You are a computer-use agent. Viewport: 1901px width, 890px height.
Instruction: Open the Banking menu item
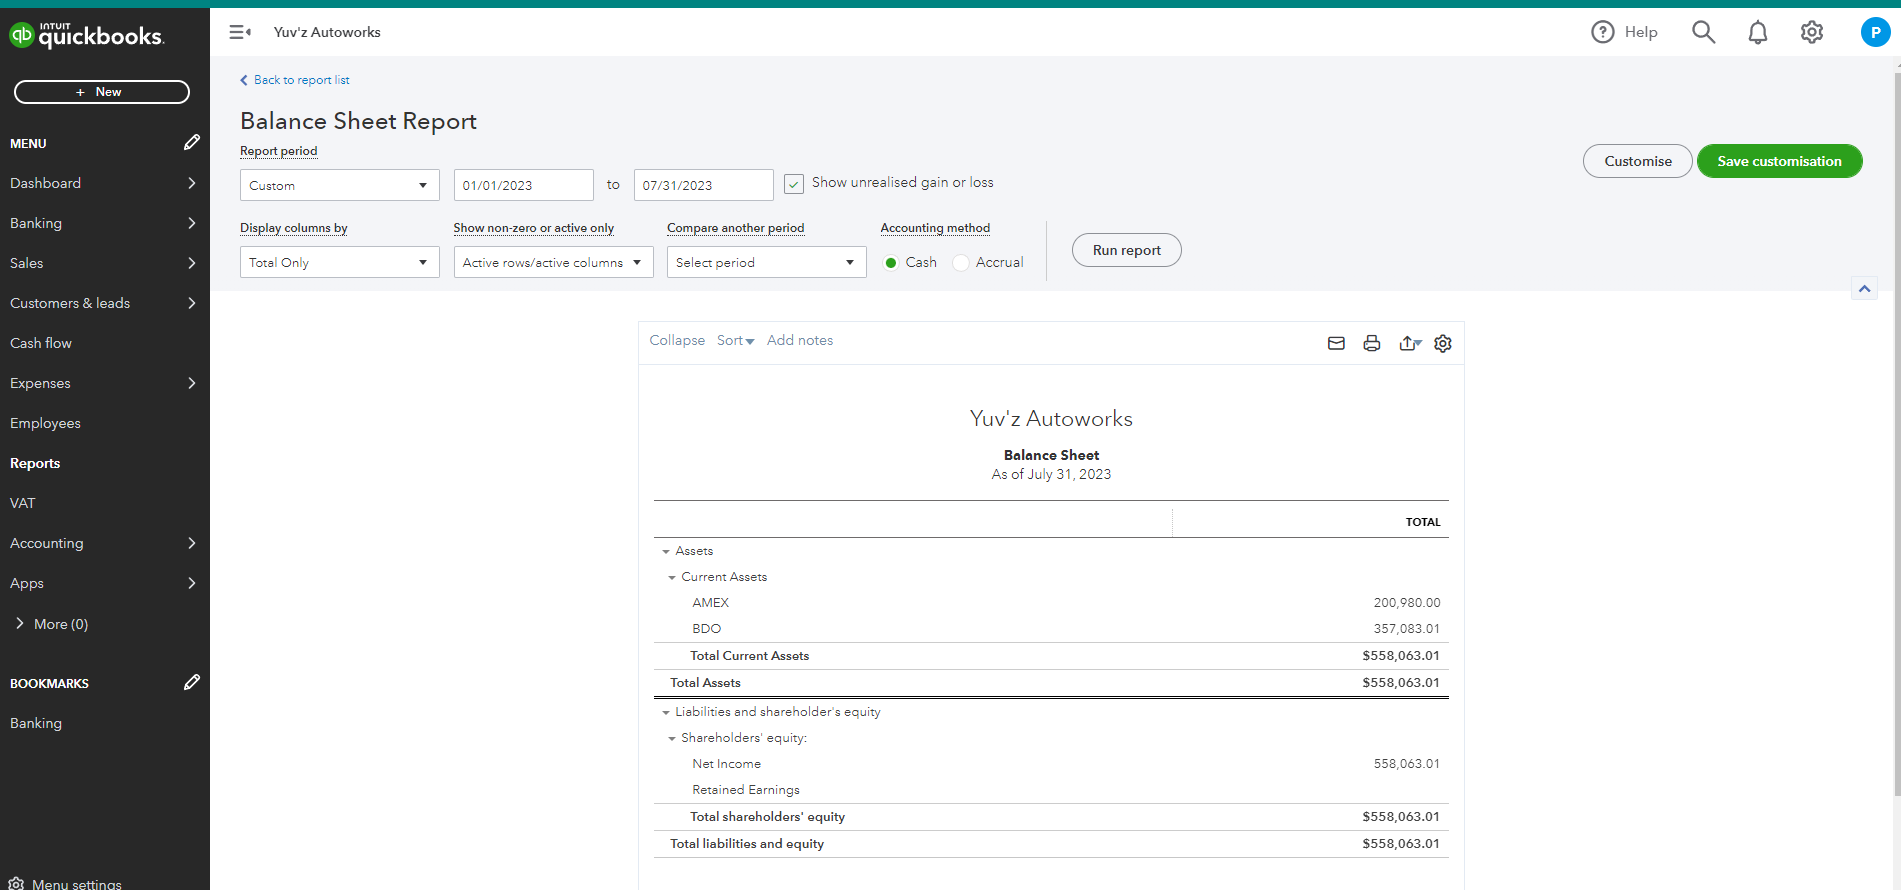click(104, 223)
